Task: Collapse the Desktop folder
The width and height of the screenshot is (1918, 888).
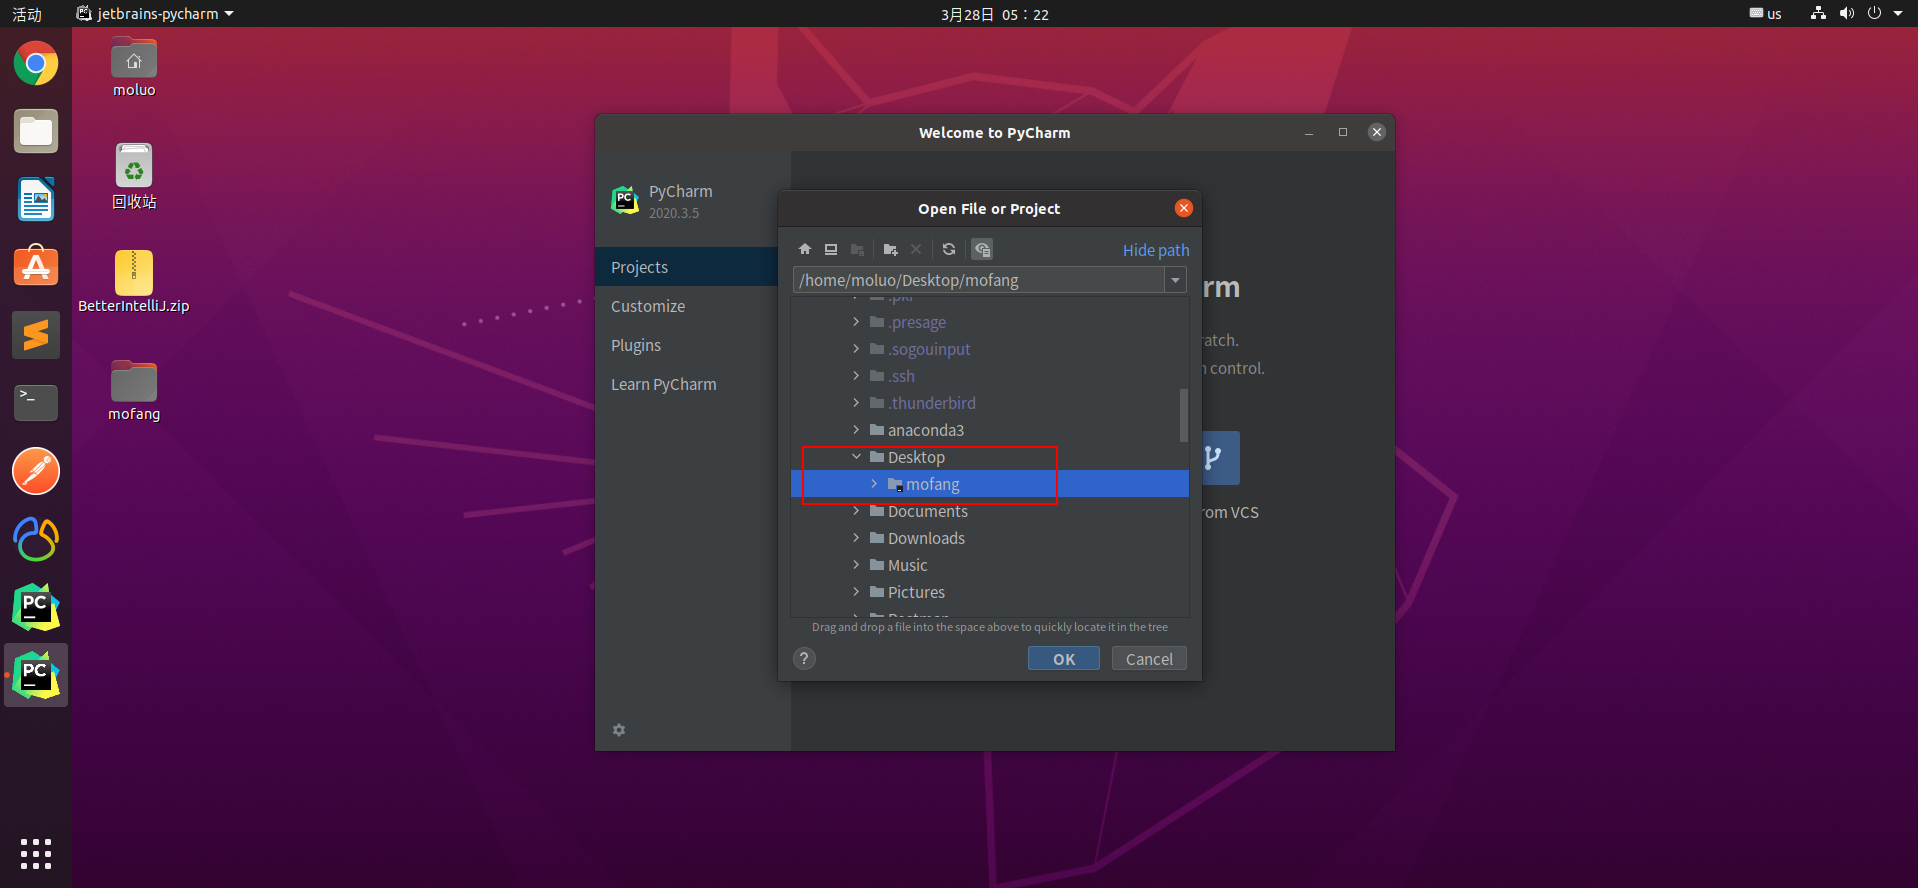Action: click(x=856, y=457)
